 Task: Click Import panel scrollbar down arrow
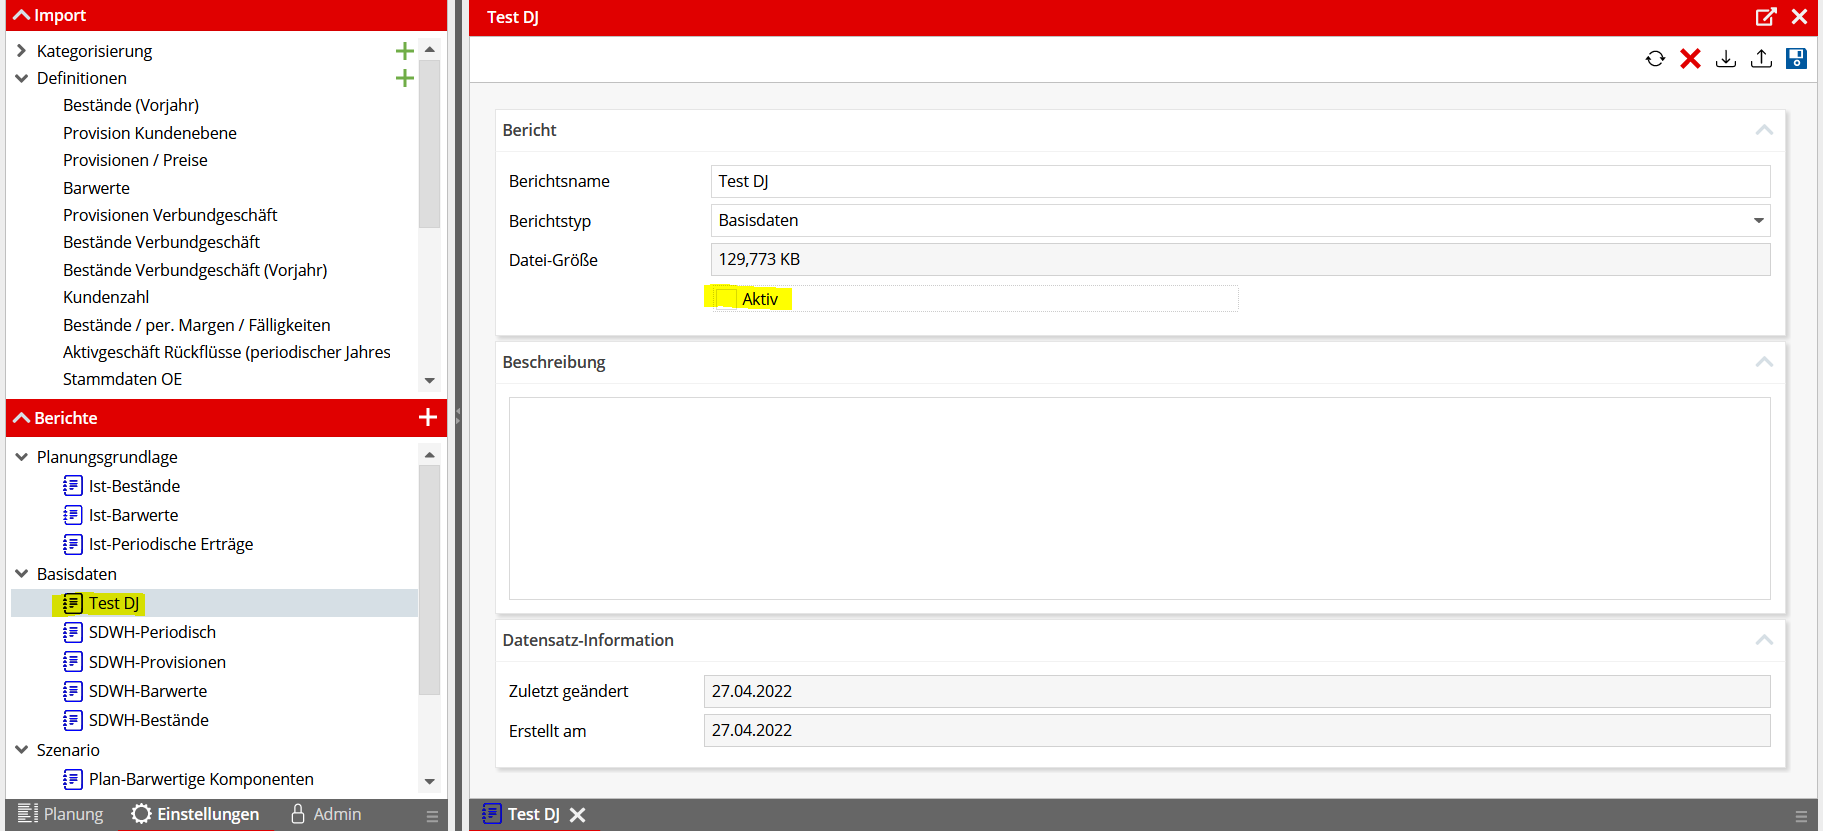pyautogui.click(x=430, y=380)
